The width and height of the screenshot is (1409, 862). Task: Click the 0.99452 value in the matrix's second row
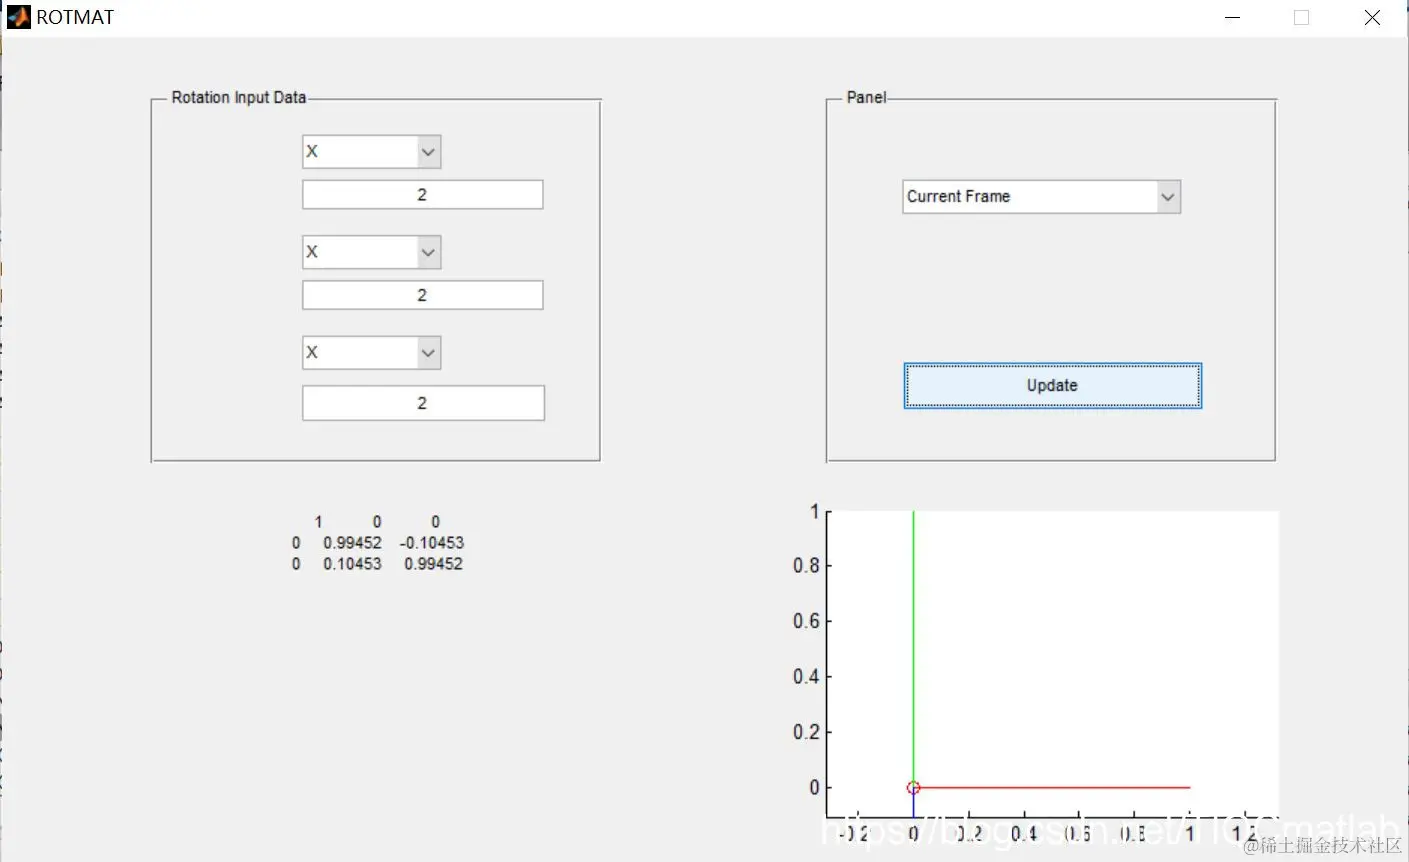coord(352,543)
